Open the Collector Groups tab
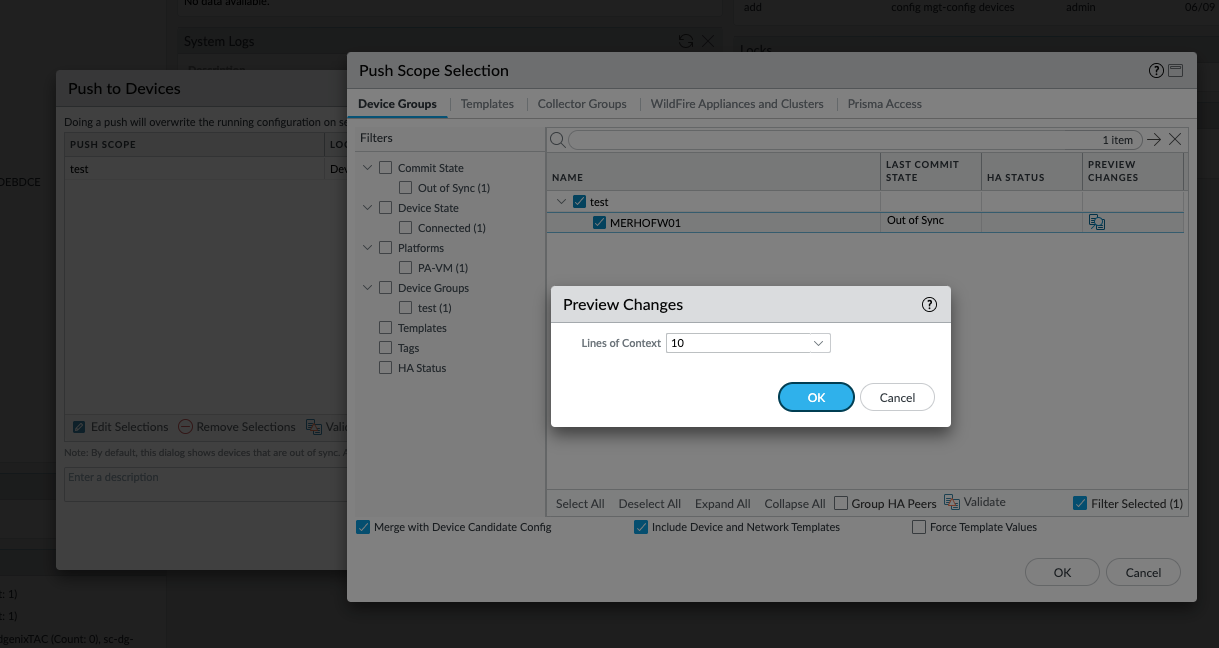 click(582, 104)
